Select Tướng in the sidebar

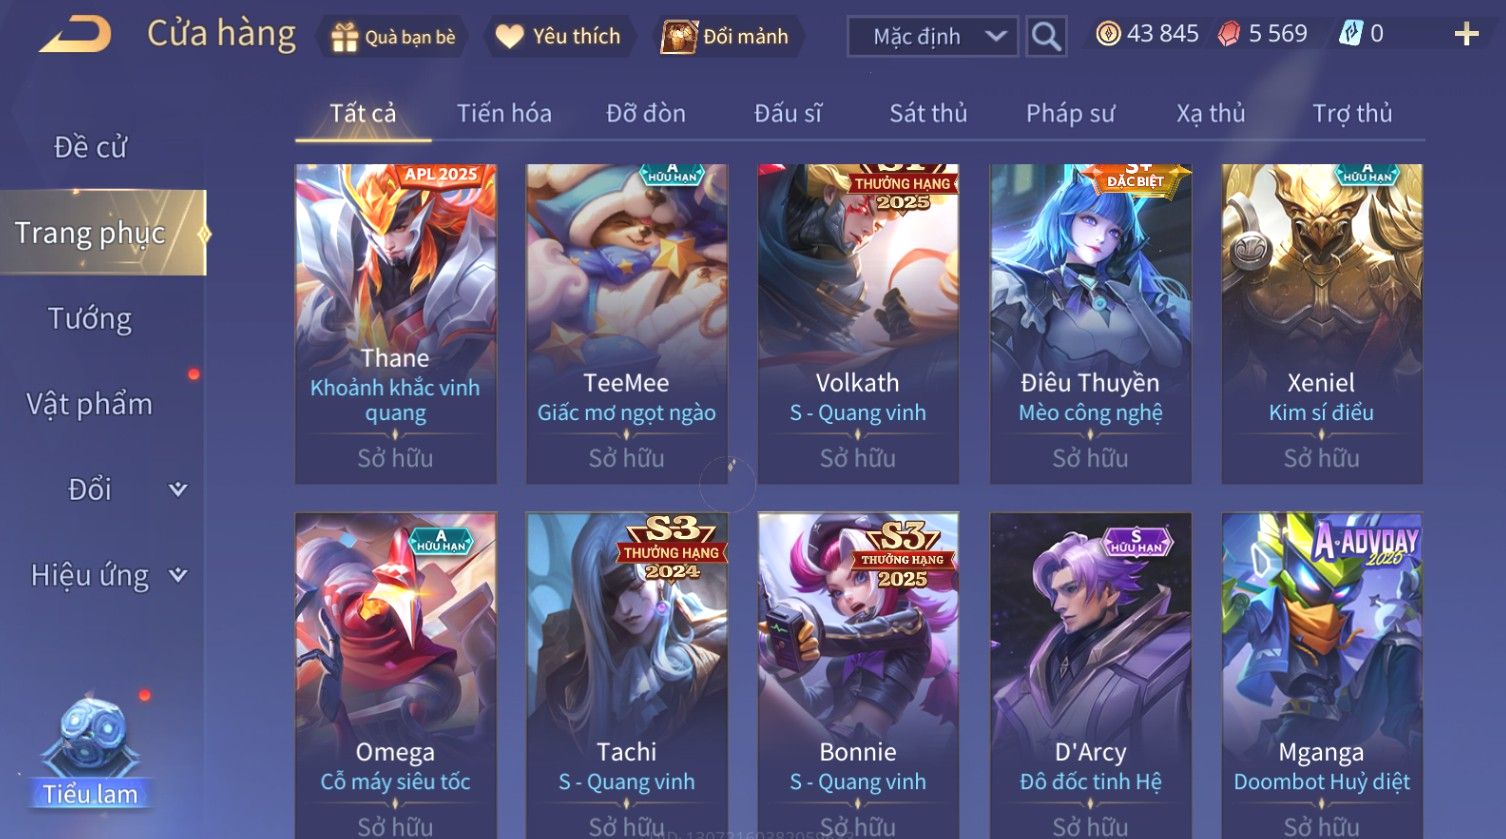90,319
